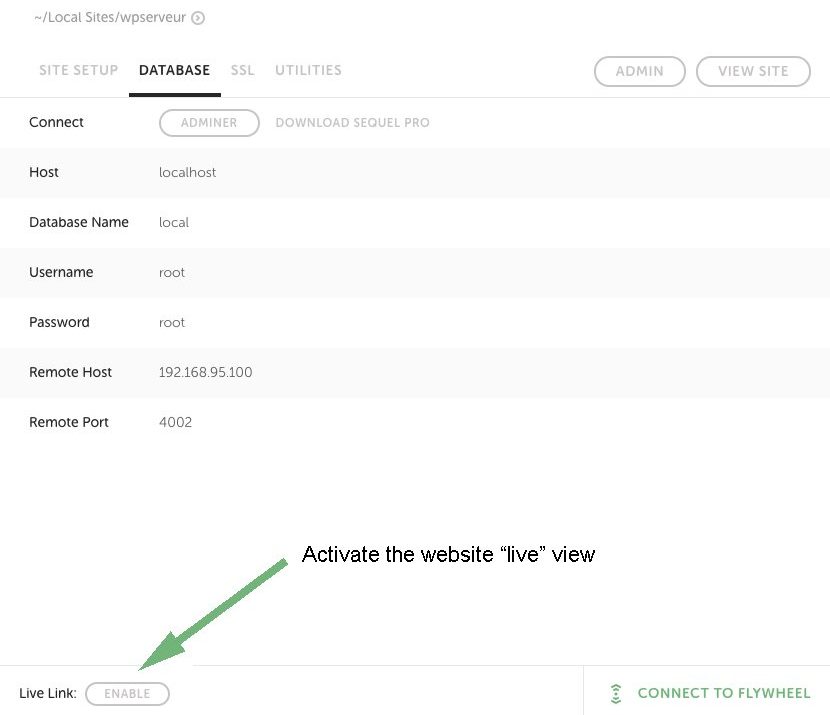This screenshot has height=715, width=830.
Task: Select the Remote Port value 4002
Action: [175, 423]
